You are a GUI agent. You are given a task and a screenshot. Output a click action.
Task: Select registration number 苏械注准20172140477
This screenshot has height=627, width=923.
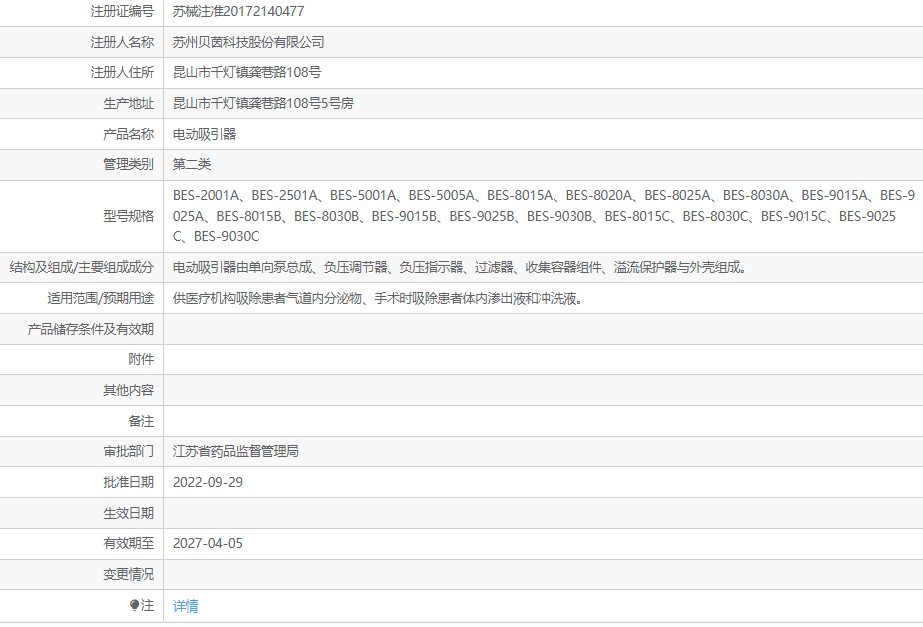(x=238, y=11)
